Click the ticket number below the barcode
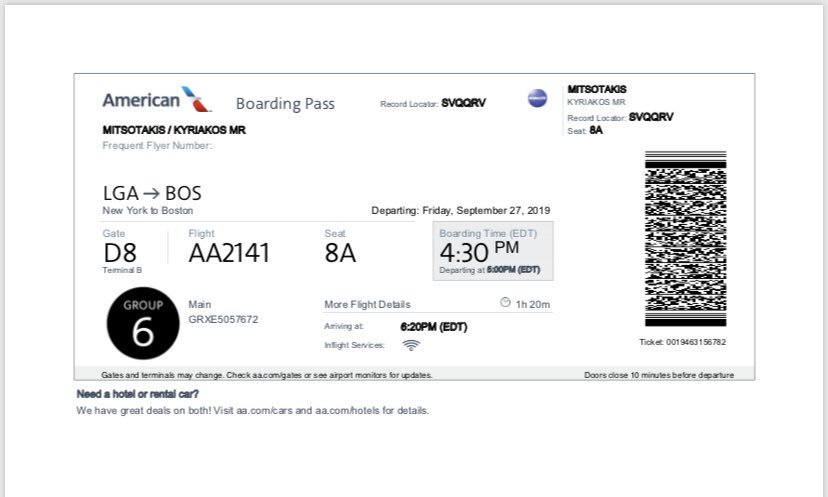The image size is (828, 497). click(x=682, y=342)
